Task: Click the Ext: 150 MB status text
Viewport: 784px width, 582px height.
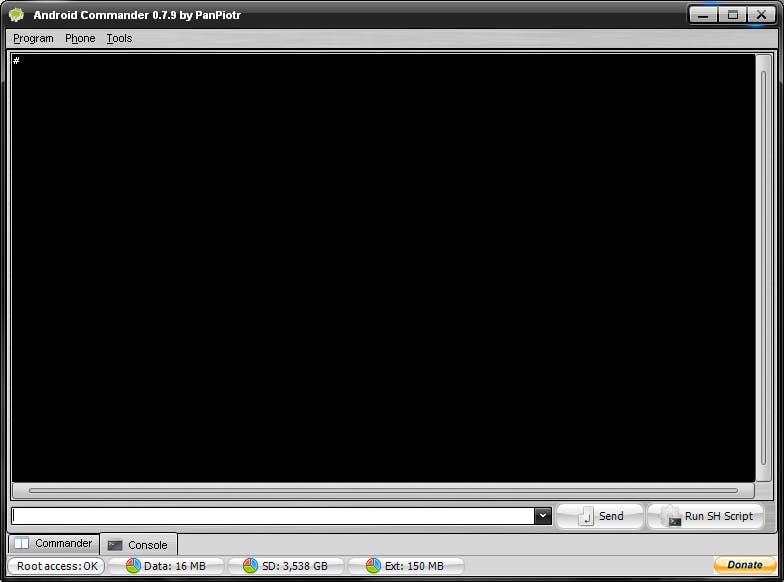Action: click(x=414, y=566)
